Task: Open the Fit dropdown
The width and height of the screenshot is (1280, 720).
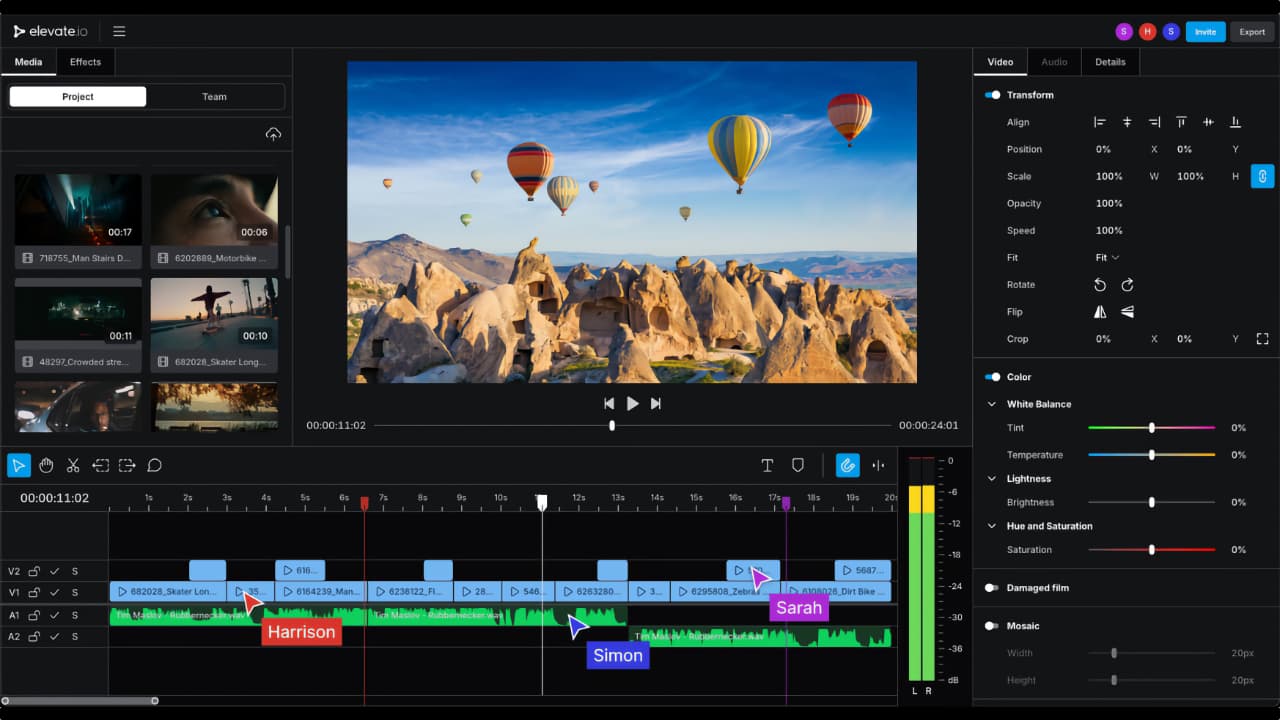Action: click(x=1107, y=258)
